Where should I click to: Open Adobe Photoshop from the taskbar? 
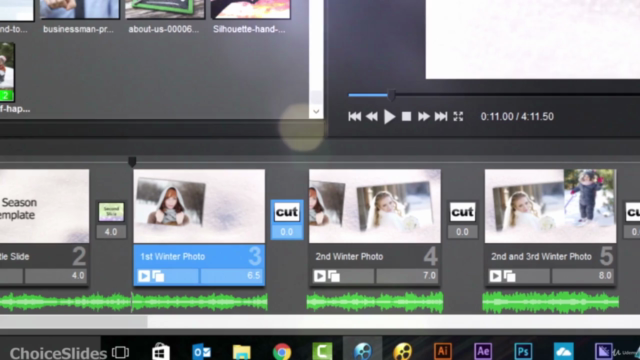523,351
